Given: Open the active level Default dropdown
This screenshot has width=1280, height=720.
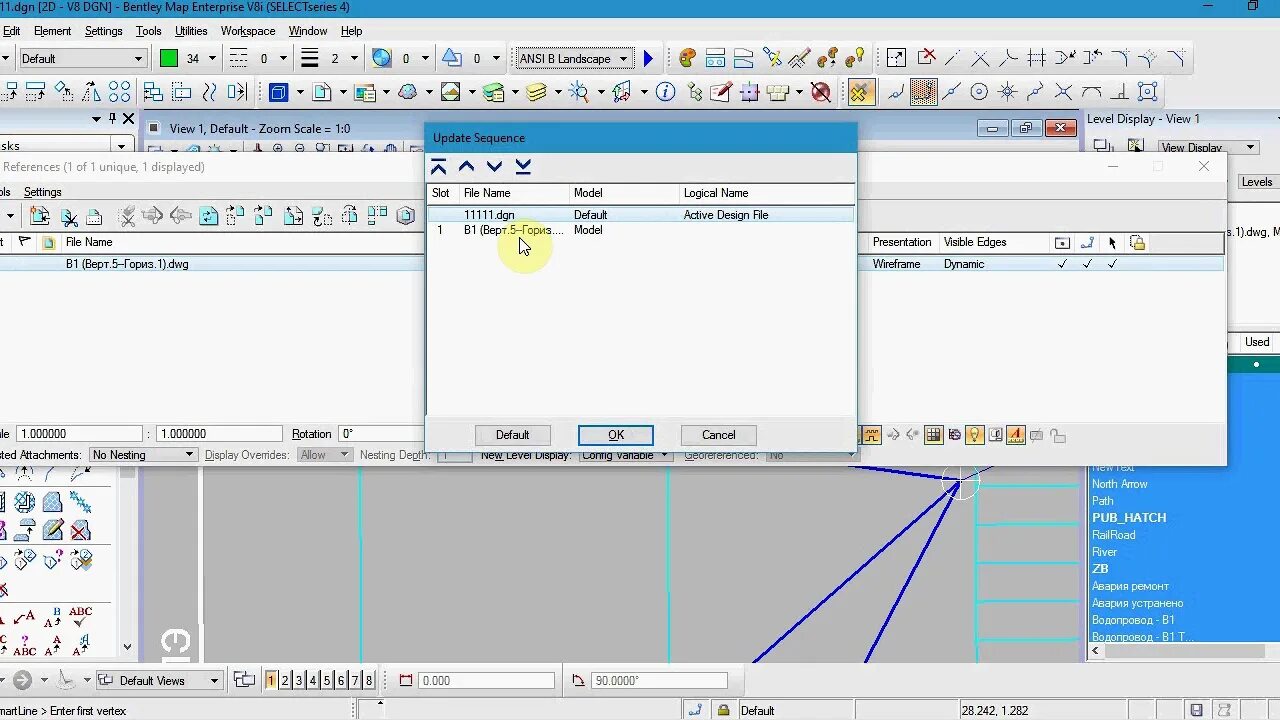Looking at the screenshot, I should 139,59.
